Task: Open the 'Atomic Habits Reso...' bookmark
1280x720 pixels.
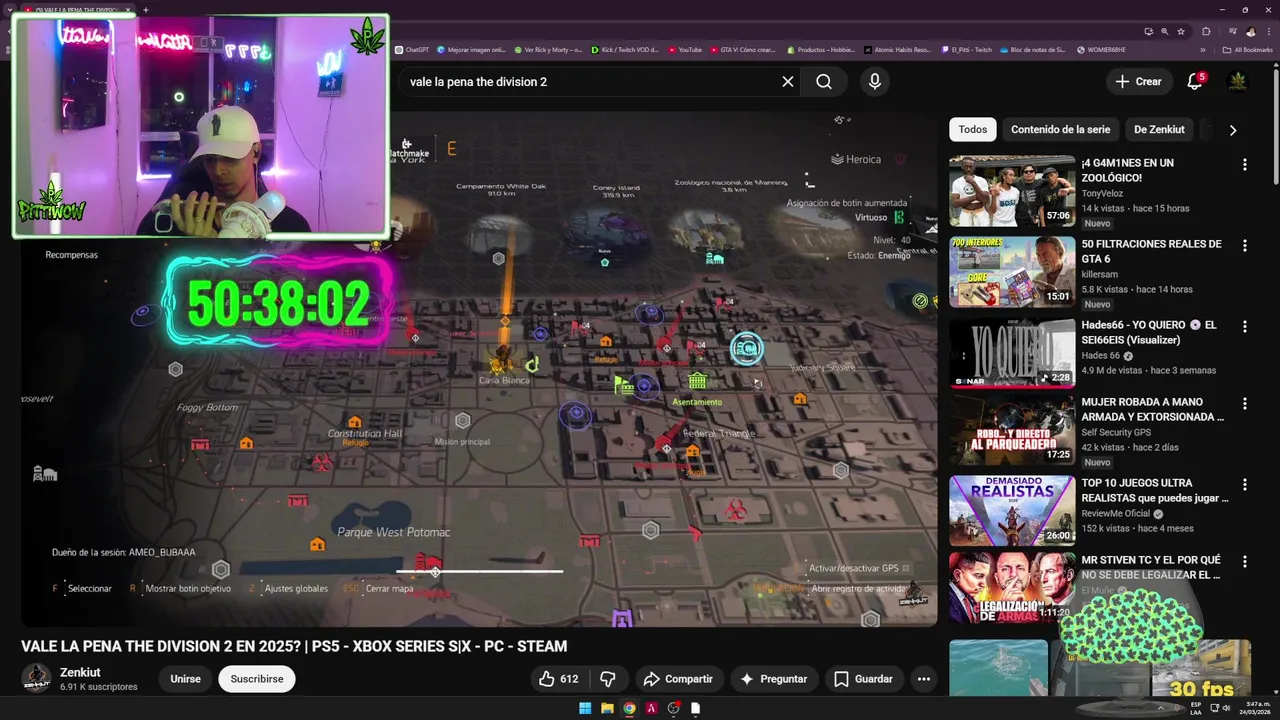Action: point(897,49)
